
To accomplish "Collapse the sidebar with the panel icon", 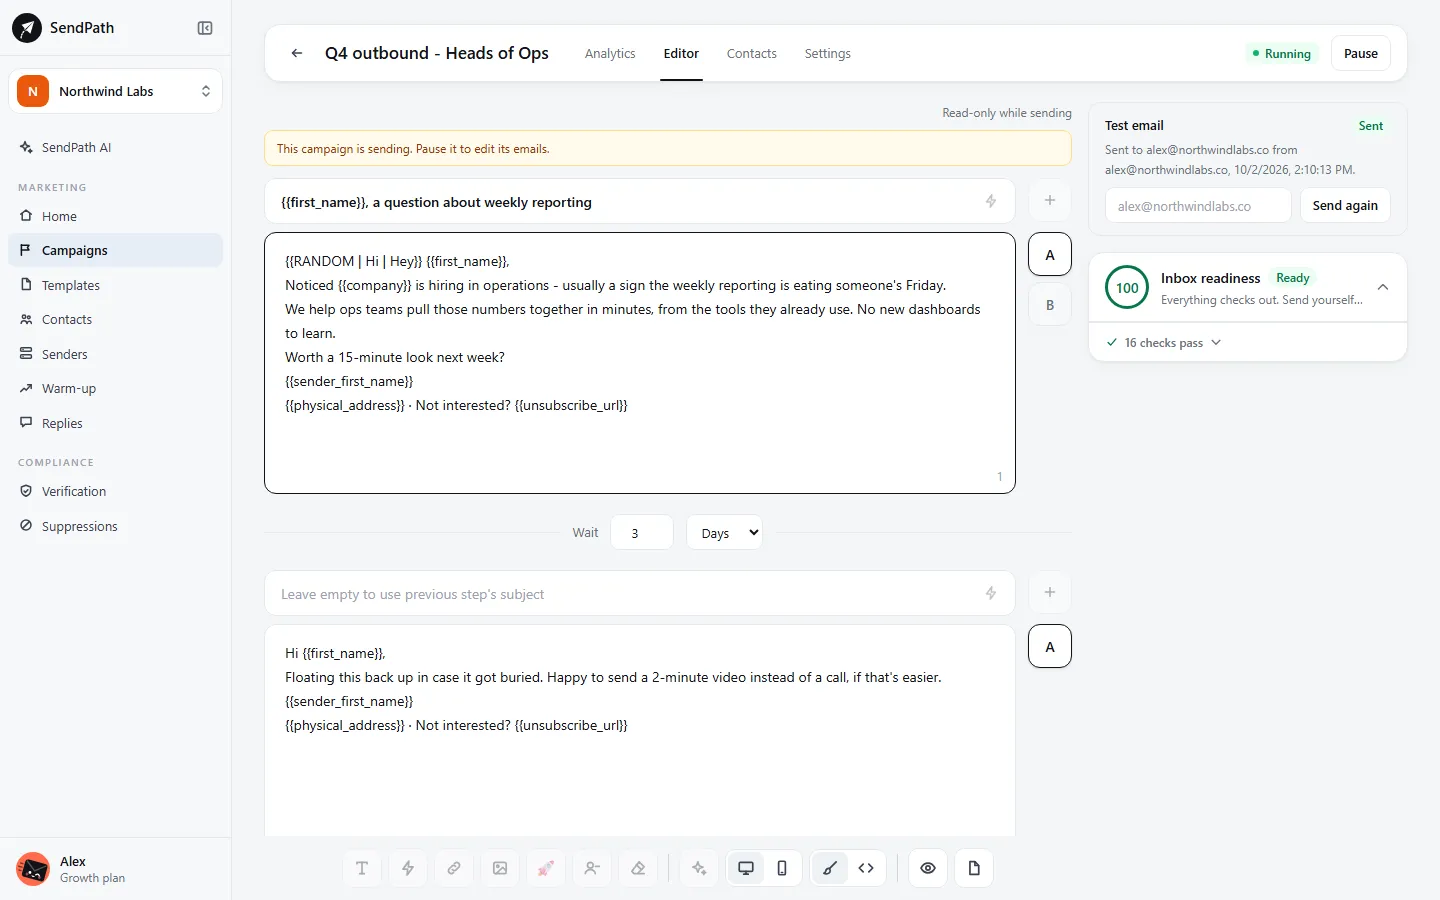I will tap(205, 28).
